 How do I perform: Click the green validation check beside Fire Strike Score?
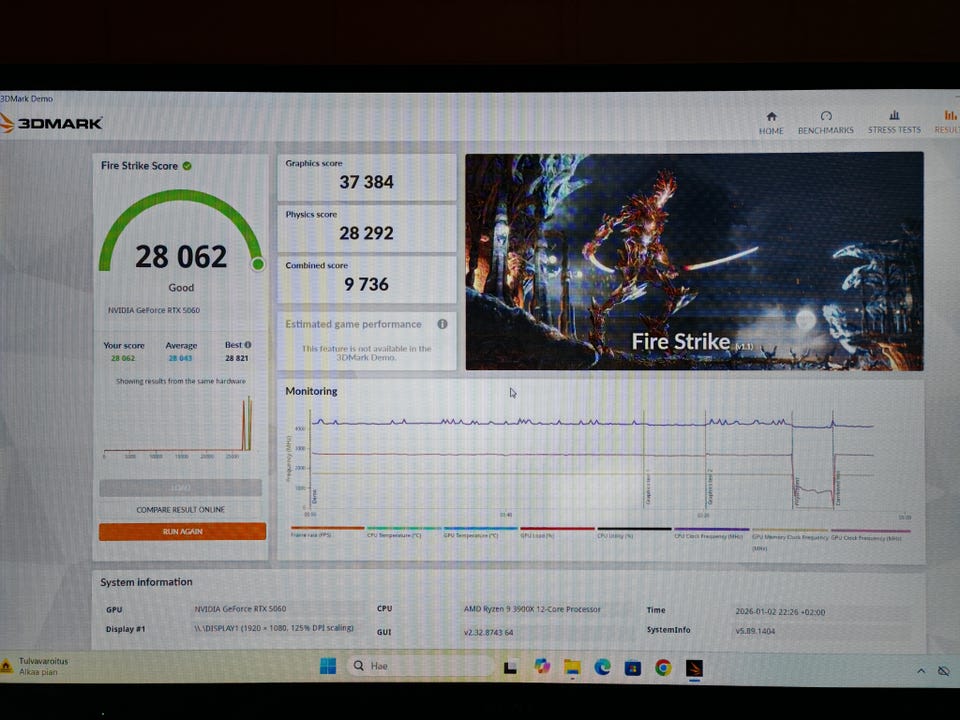pos(187,166)
